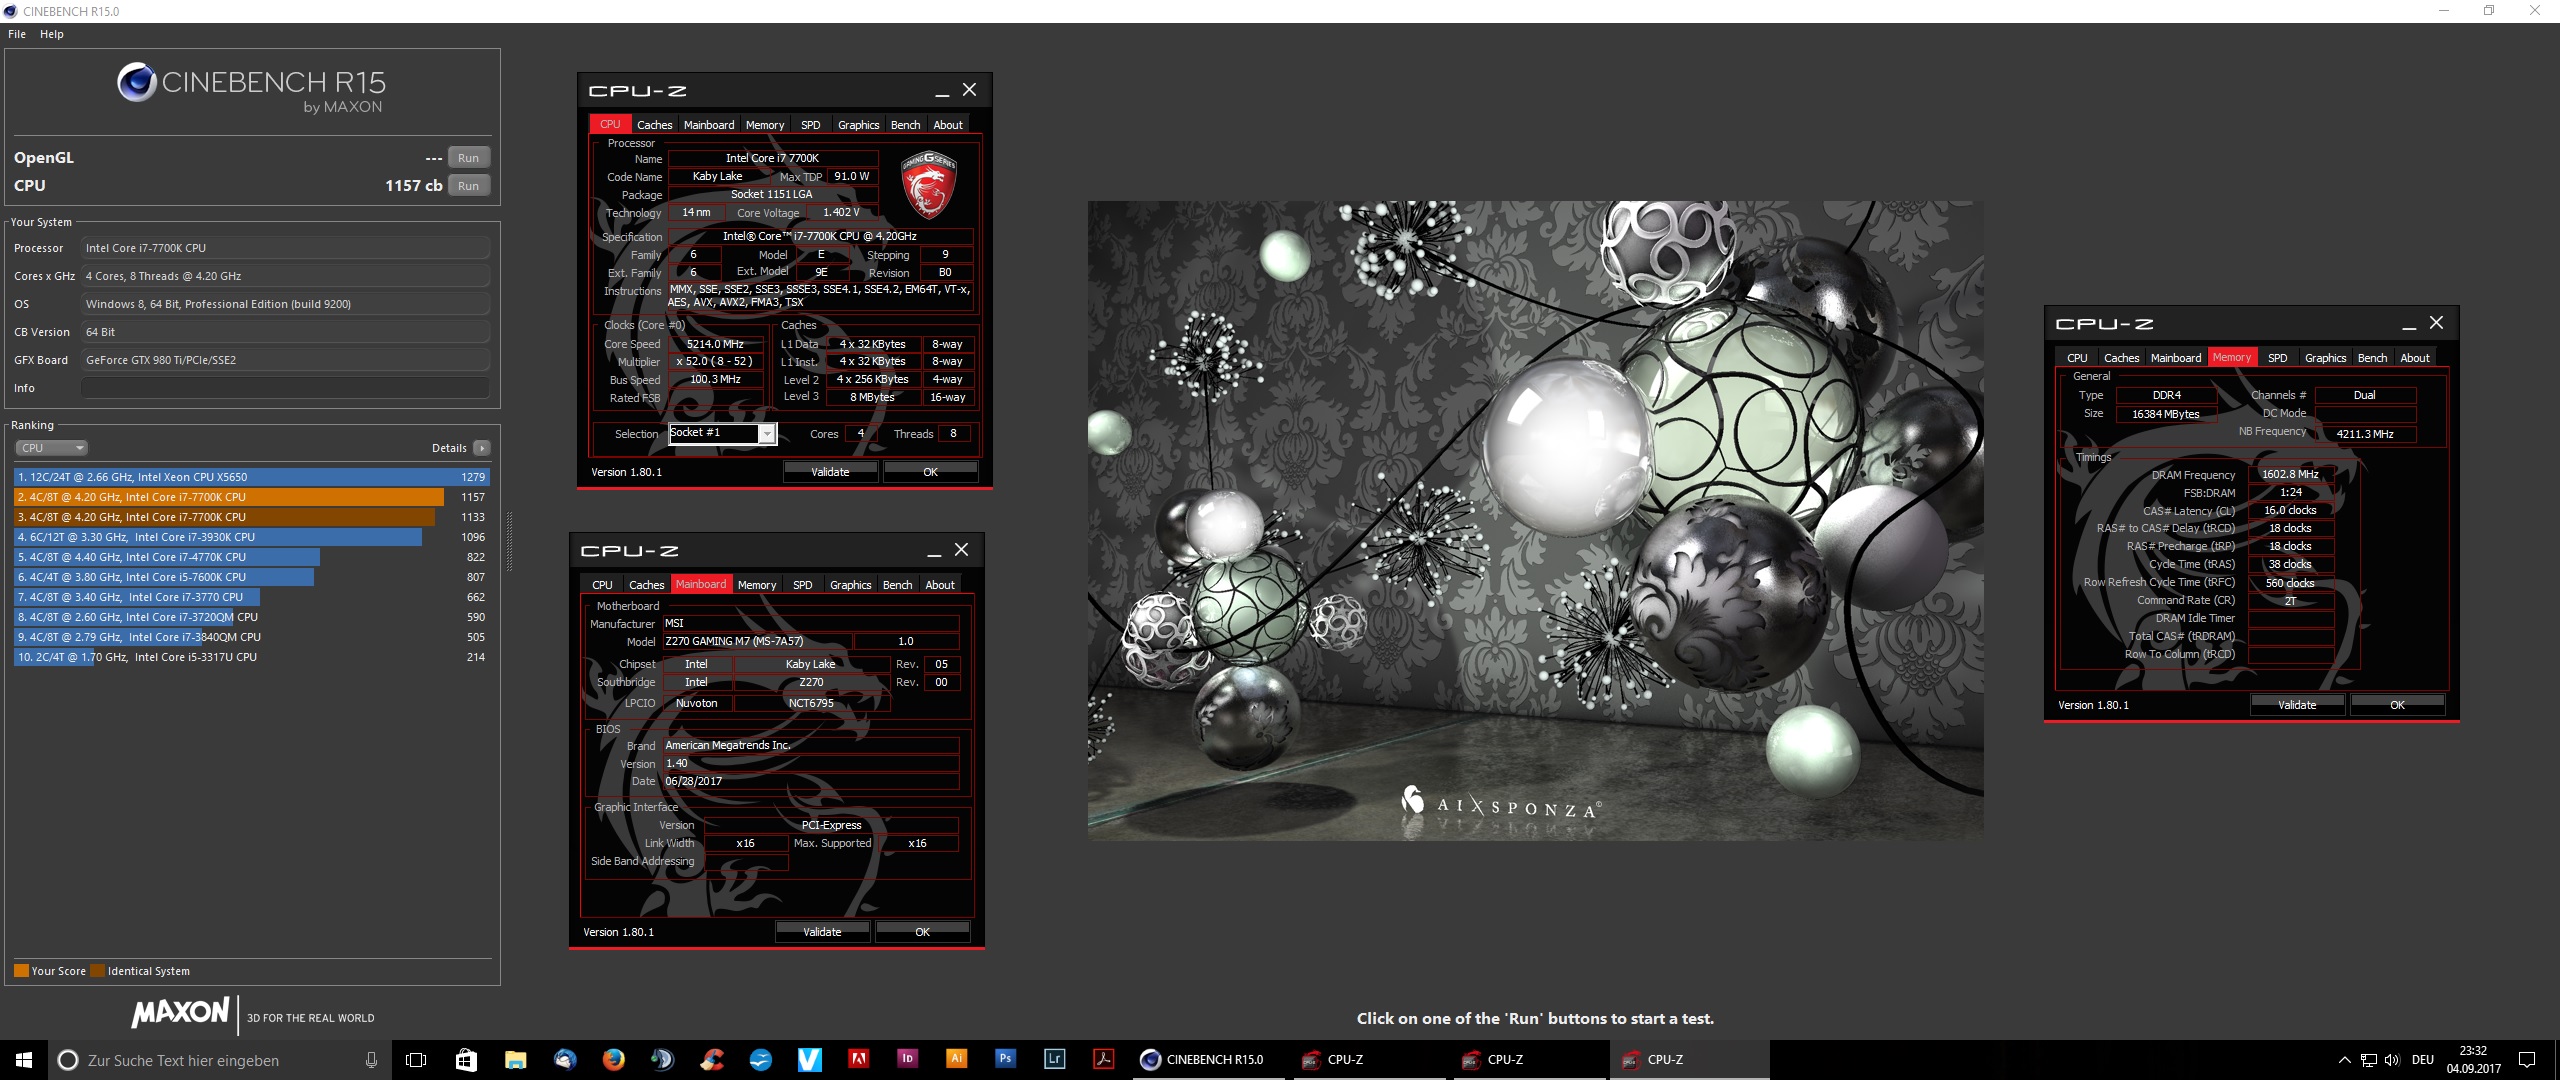Open Lightroom from the taskbar
2560x1080 pixels.
pyautogui.click(x=1054, y=1060)
